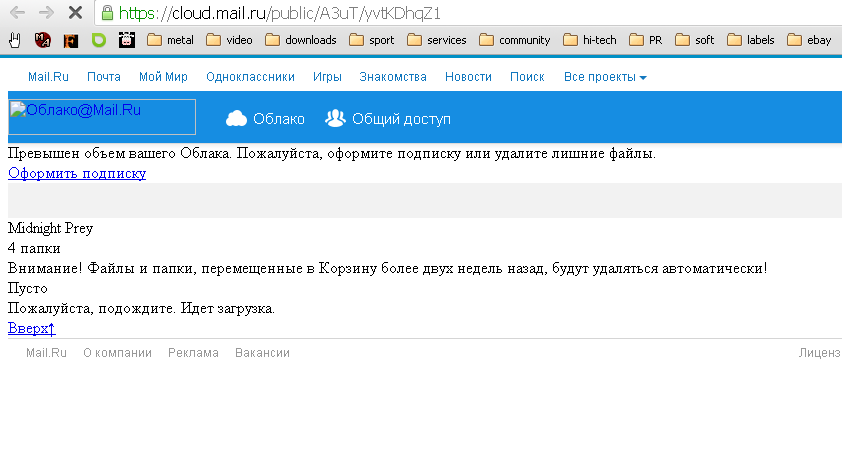Stop page loading with the X button
Screen dimensions: 842x450
point(76,12)
